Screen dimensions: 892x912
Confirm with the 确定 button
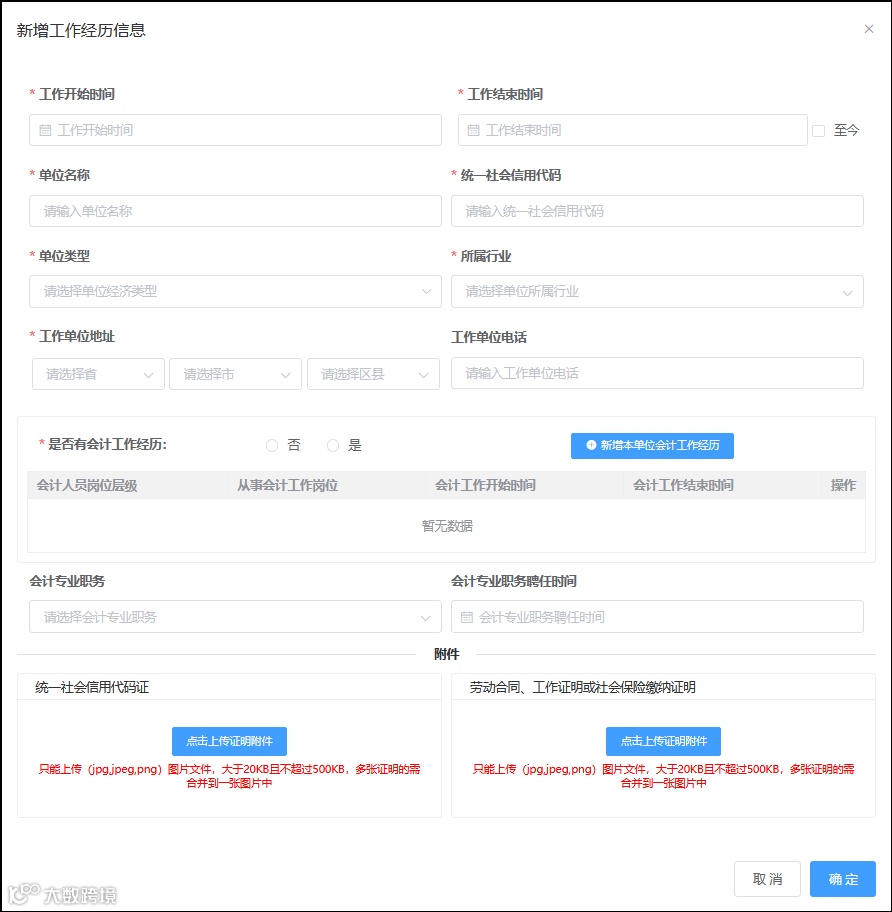click(843, 879)
